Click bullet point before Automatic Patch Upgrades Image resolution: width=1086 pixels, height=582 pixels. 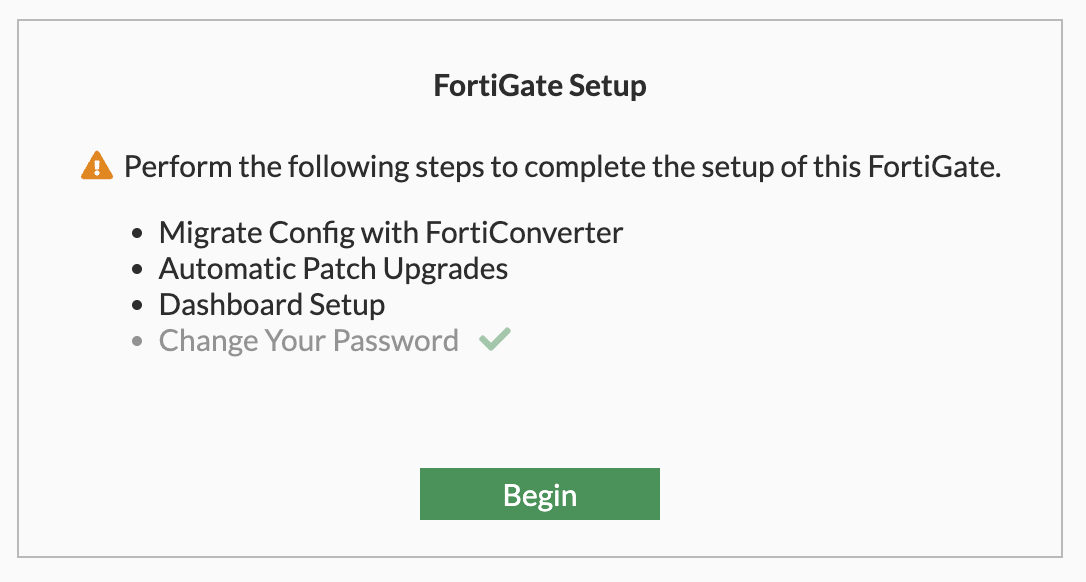tap(139, 270)
